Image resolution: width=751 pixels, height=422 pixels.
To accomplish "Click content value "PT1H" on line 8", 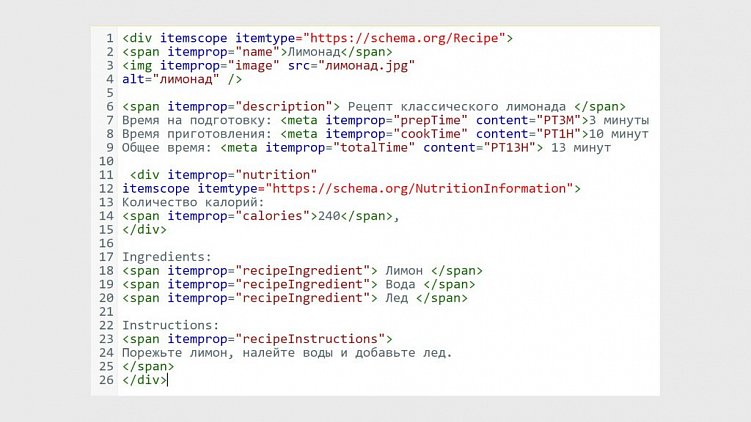I will pyautogui.click(x=558, y=134).
